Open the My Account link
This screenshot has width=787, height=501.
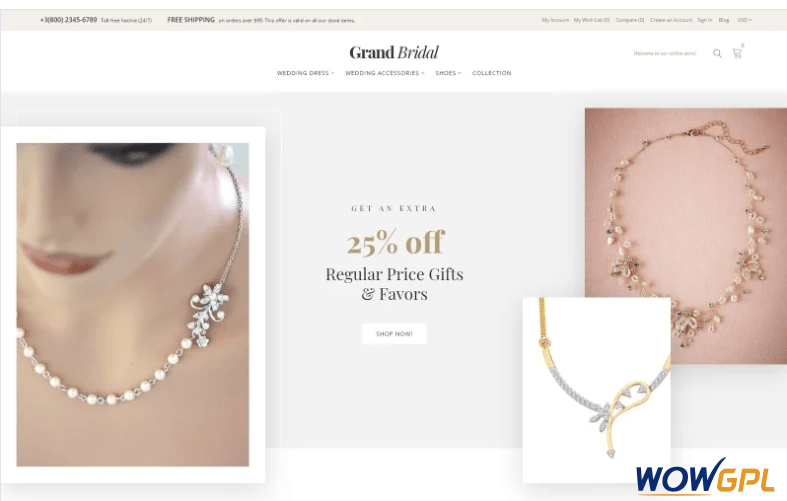pyautogui.click(x=555, y=20)
